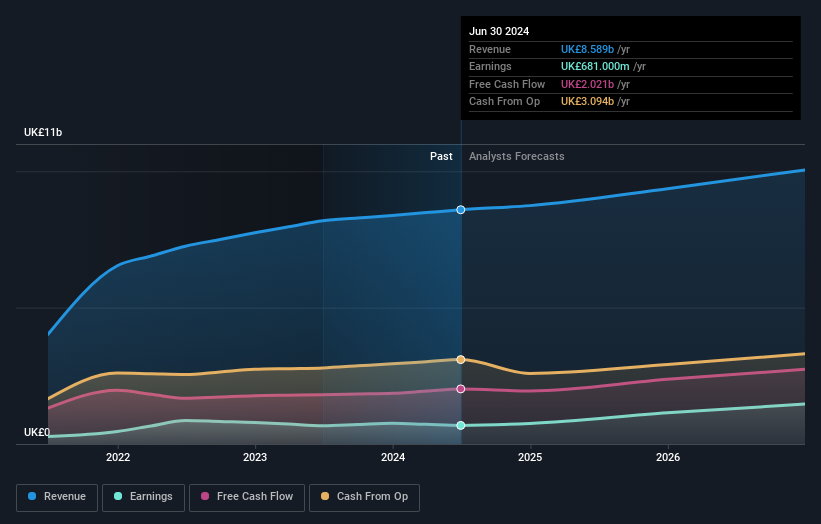Screen dimensions: 821x524
Task: Toggle the Revenue legend button
Action: click(x=57, y=497)
